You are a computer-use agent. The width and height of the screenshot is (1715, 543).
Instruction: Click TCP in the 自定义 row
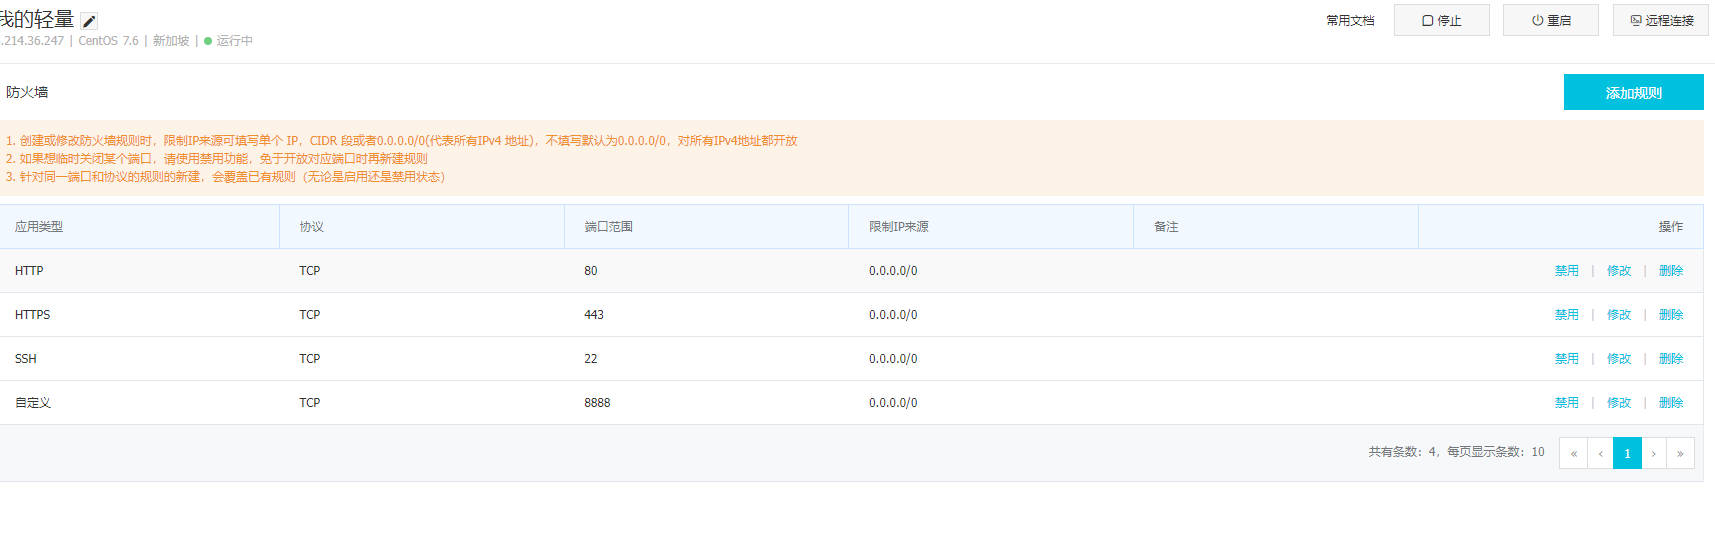coord(310,402)
